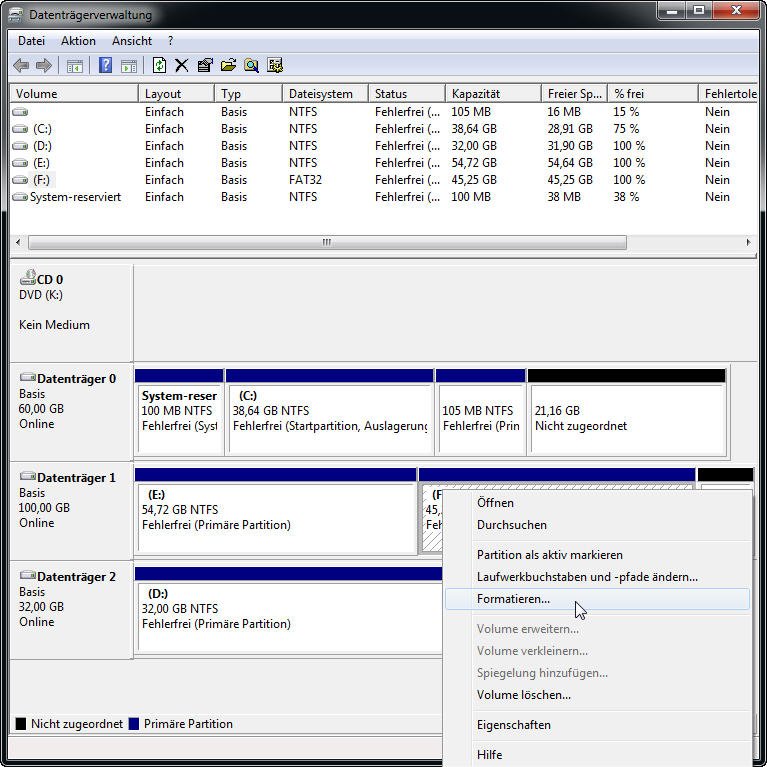Image resolution: width=767 pixels, height=767 pixels.
Task: Sort by the Dateisystem column header
Action: (325, 93)
